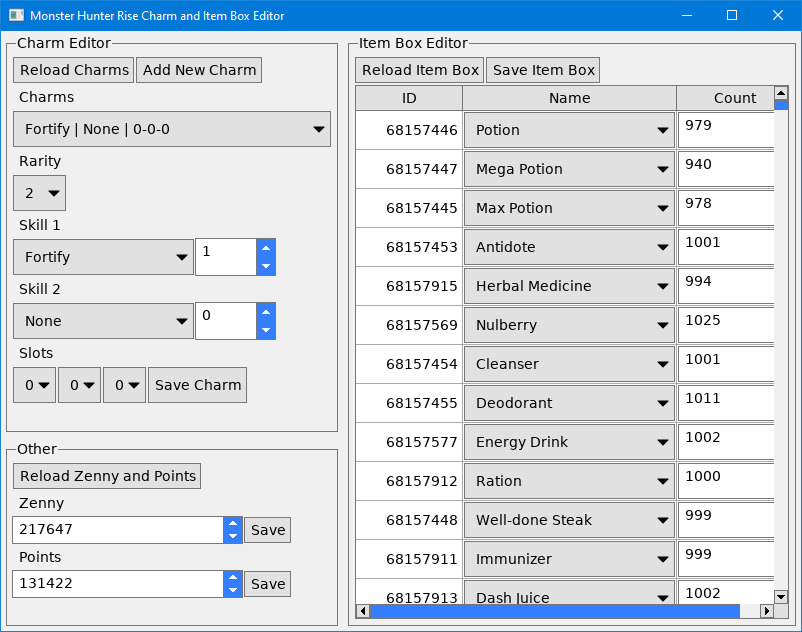Image resolution: width=802 pixels, height=632 pixels.
Task: Click into the Points value field
Action: (x=118, y=584)
